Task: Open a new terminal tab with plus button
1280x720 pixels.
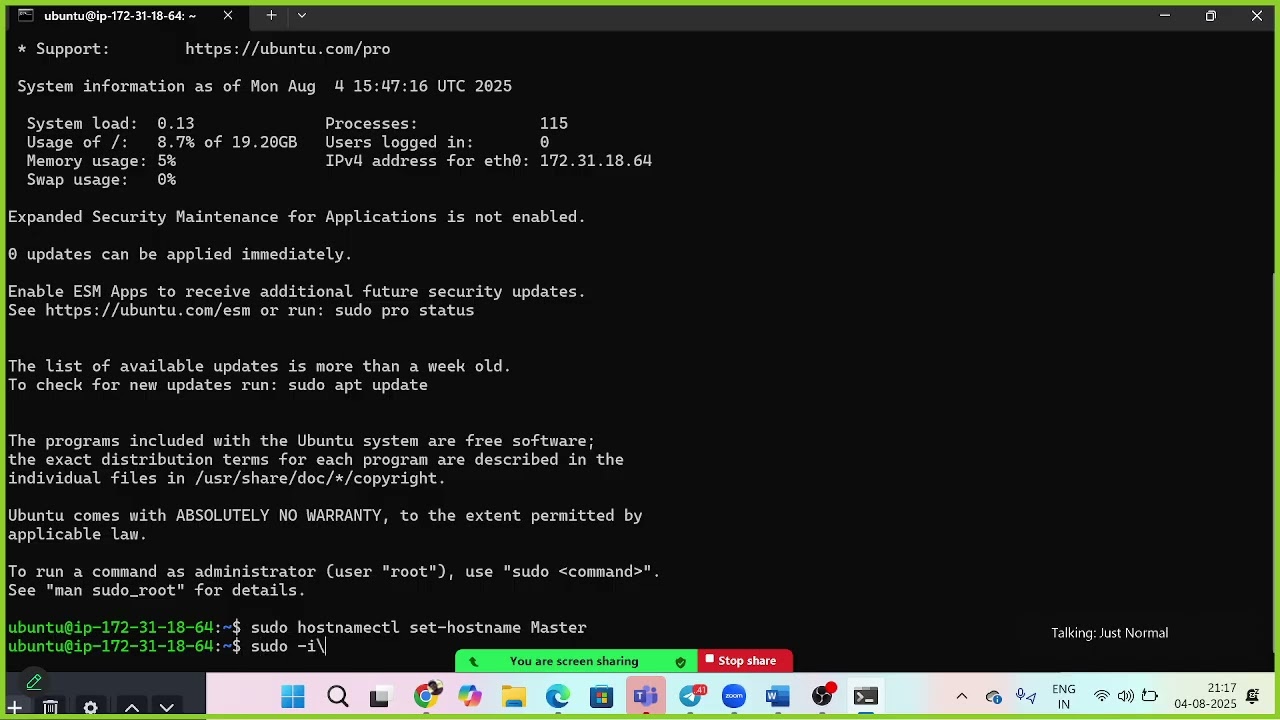Action: (271, 15)
